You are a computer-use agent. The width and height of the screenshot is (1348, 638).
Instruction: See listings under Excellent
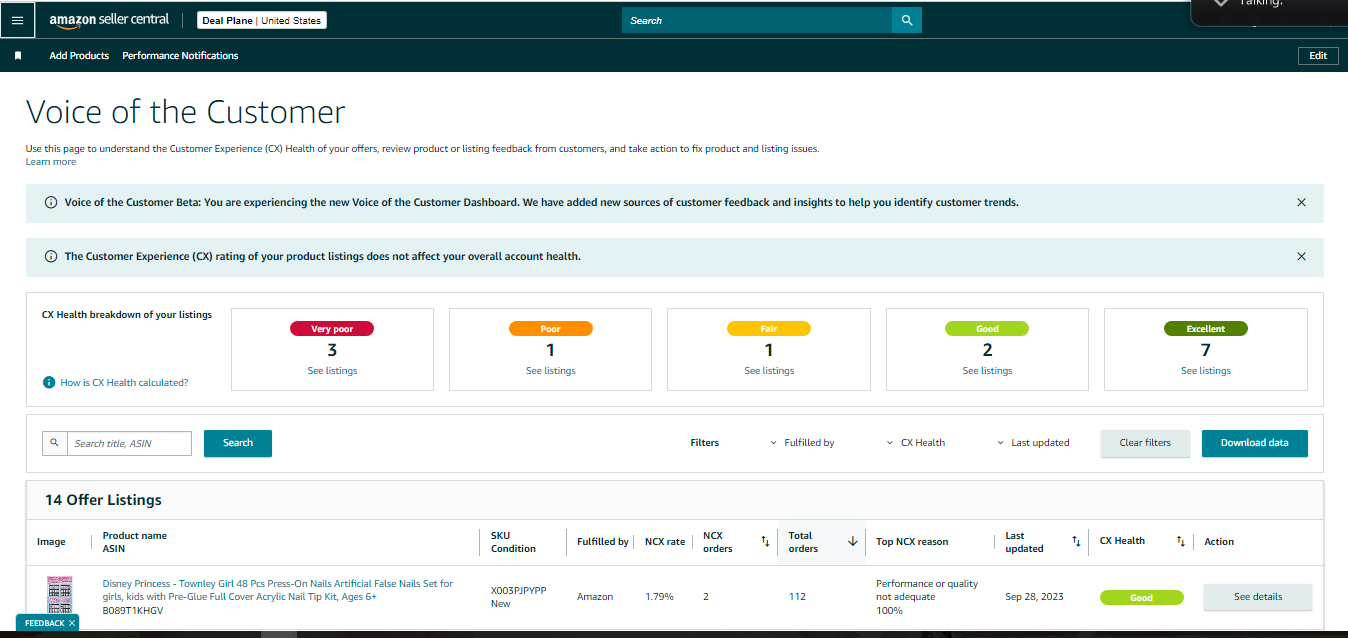pos(1206,371)
